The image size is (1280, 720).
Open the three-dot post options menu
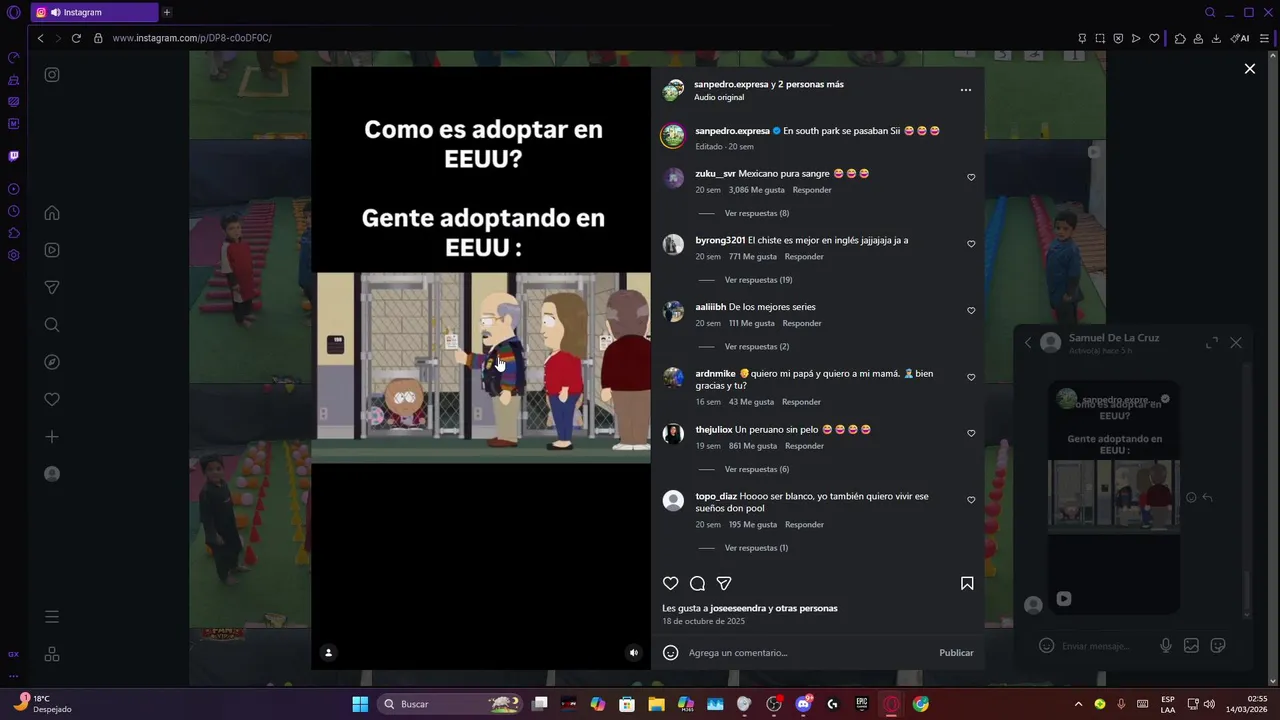coord(966,90)
